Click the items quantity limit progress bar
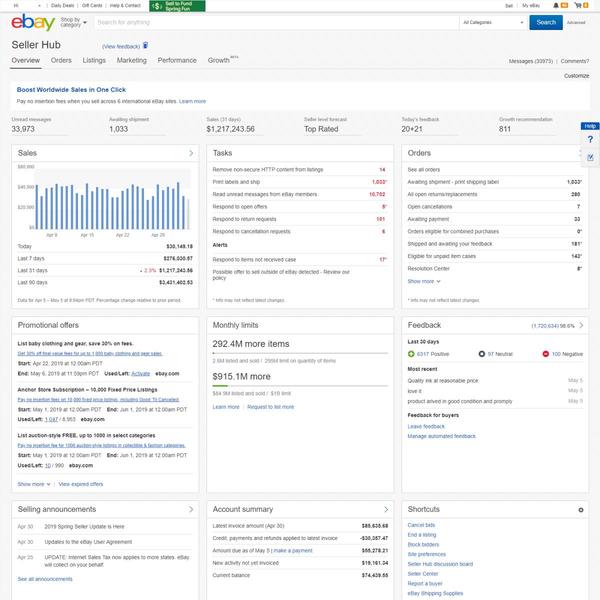600x600 pixels. click(x=300, y=353)
